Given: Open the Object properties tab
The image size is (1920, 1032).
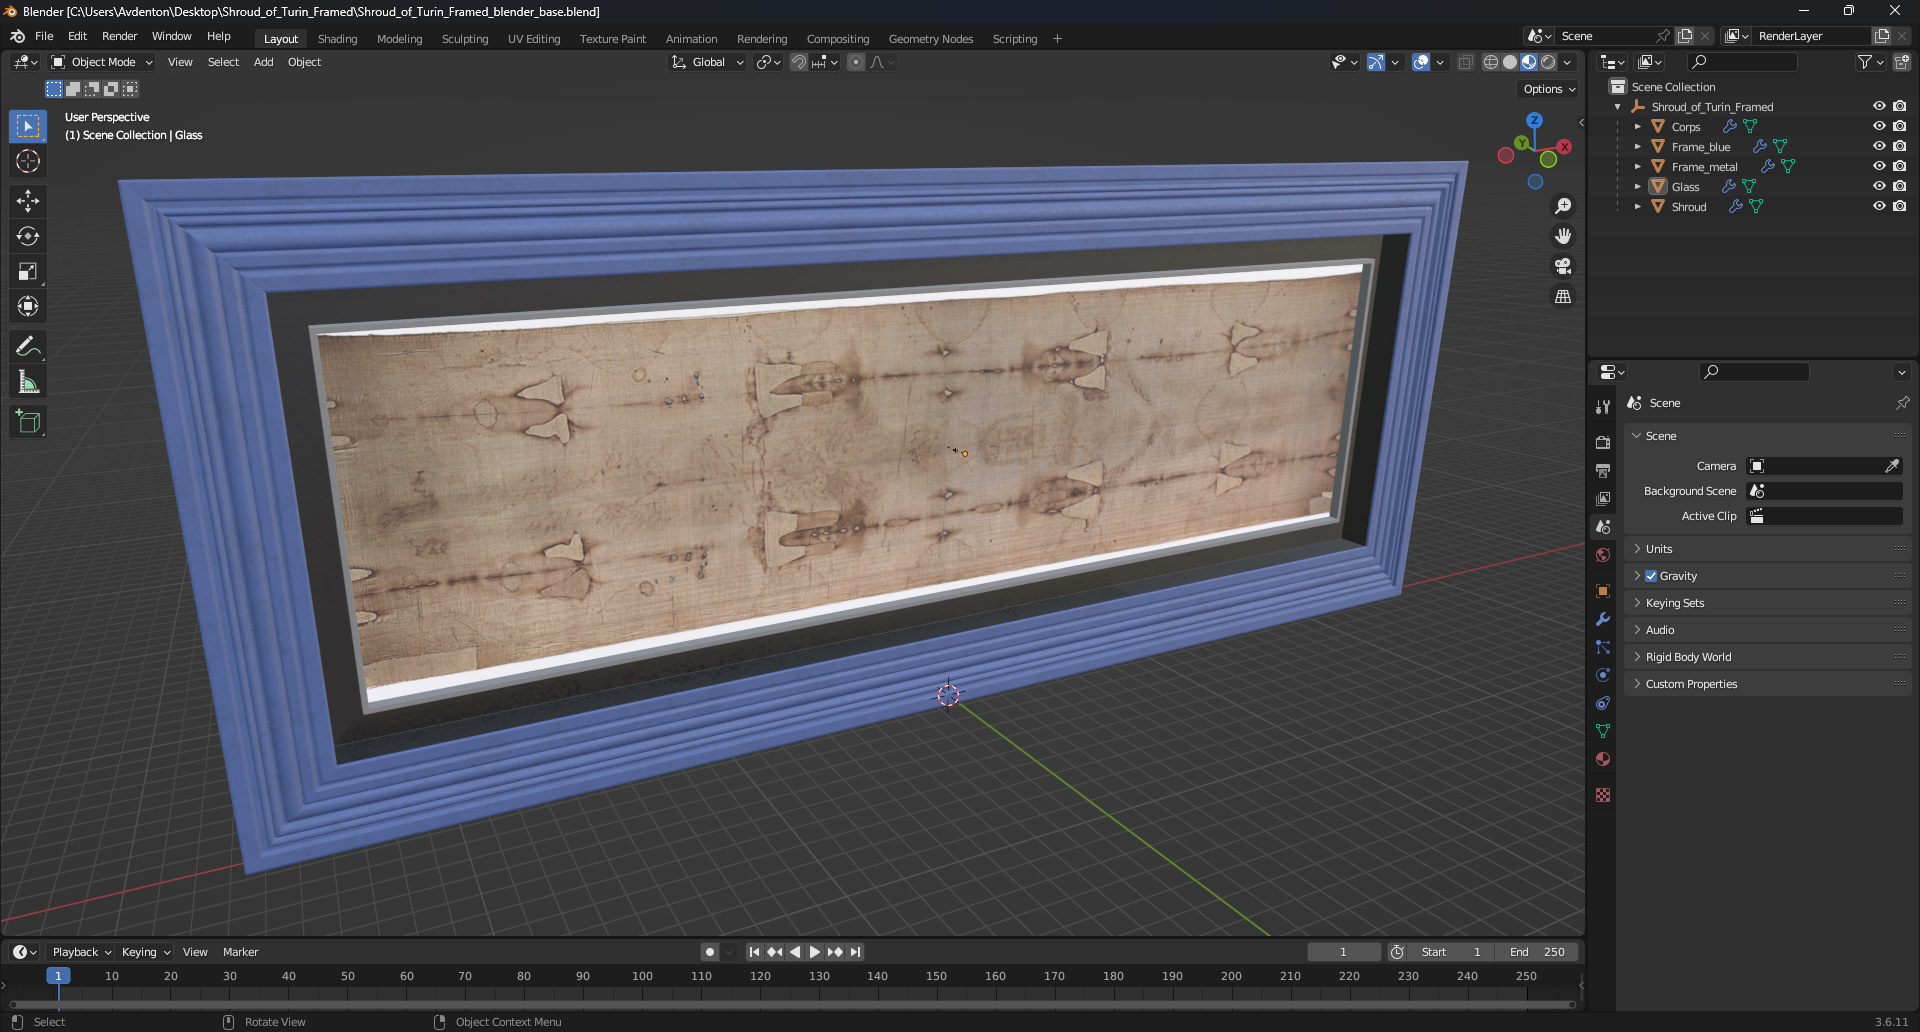Looking at the screenshot, I should pyautogui.click(x=1603, y=591).
